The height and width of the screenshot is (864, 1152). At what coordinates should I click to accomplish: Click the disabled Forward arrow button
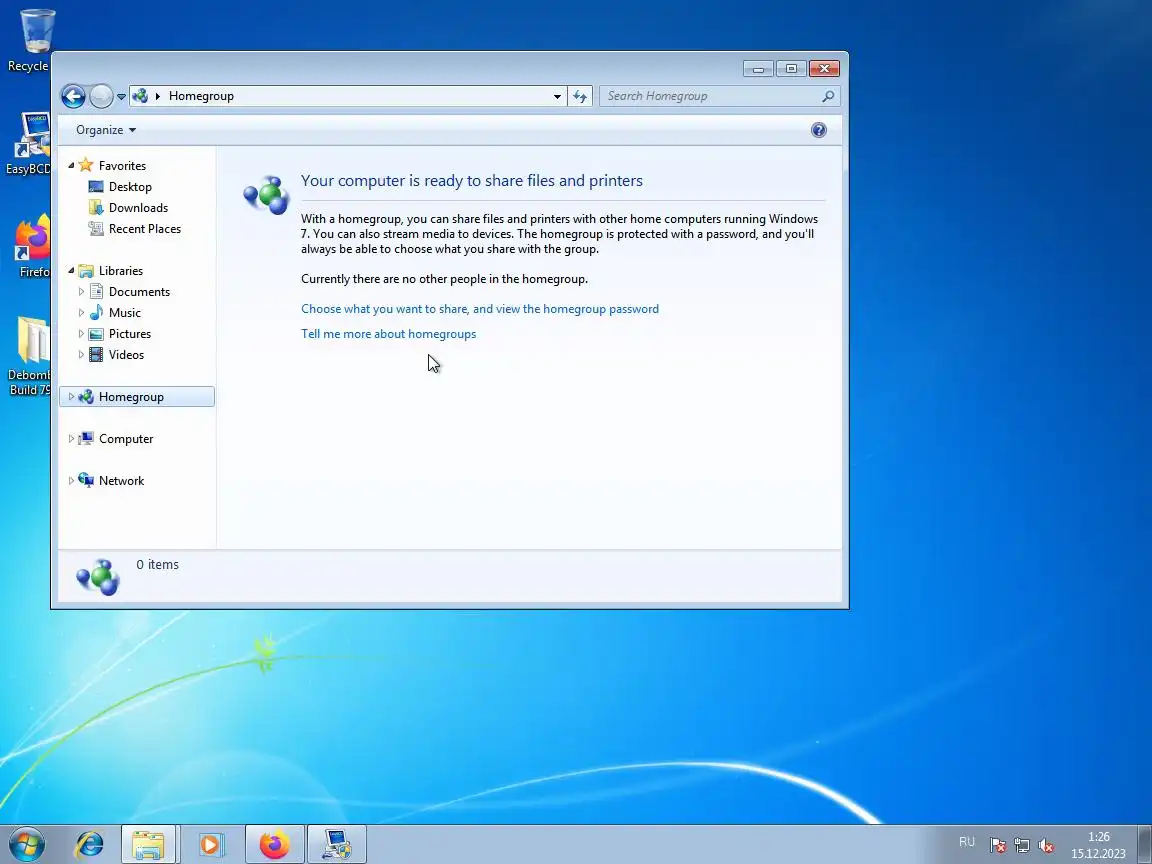coord(101,96)
